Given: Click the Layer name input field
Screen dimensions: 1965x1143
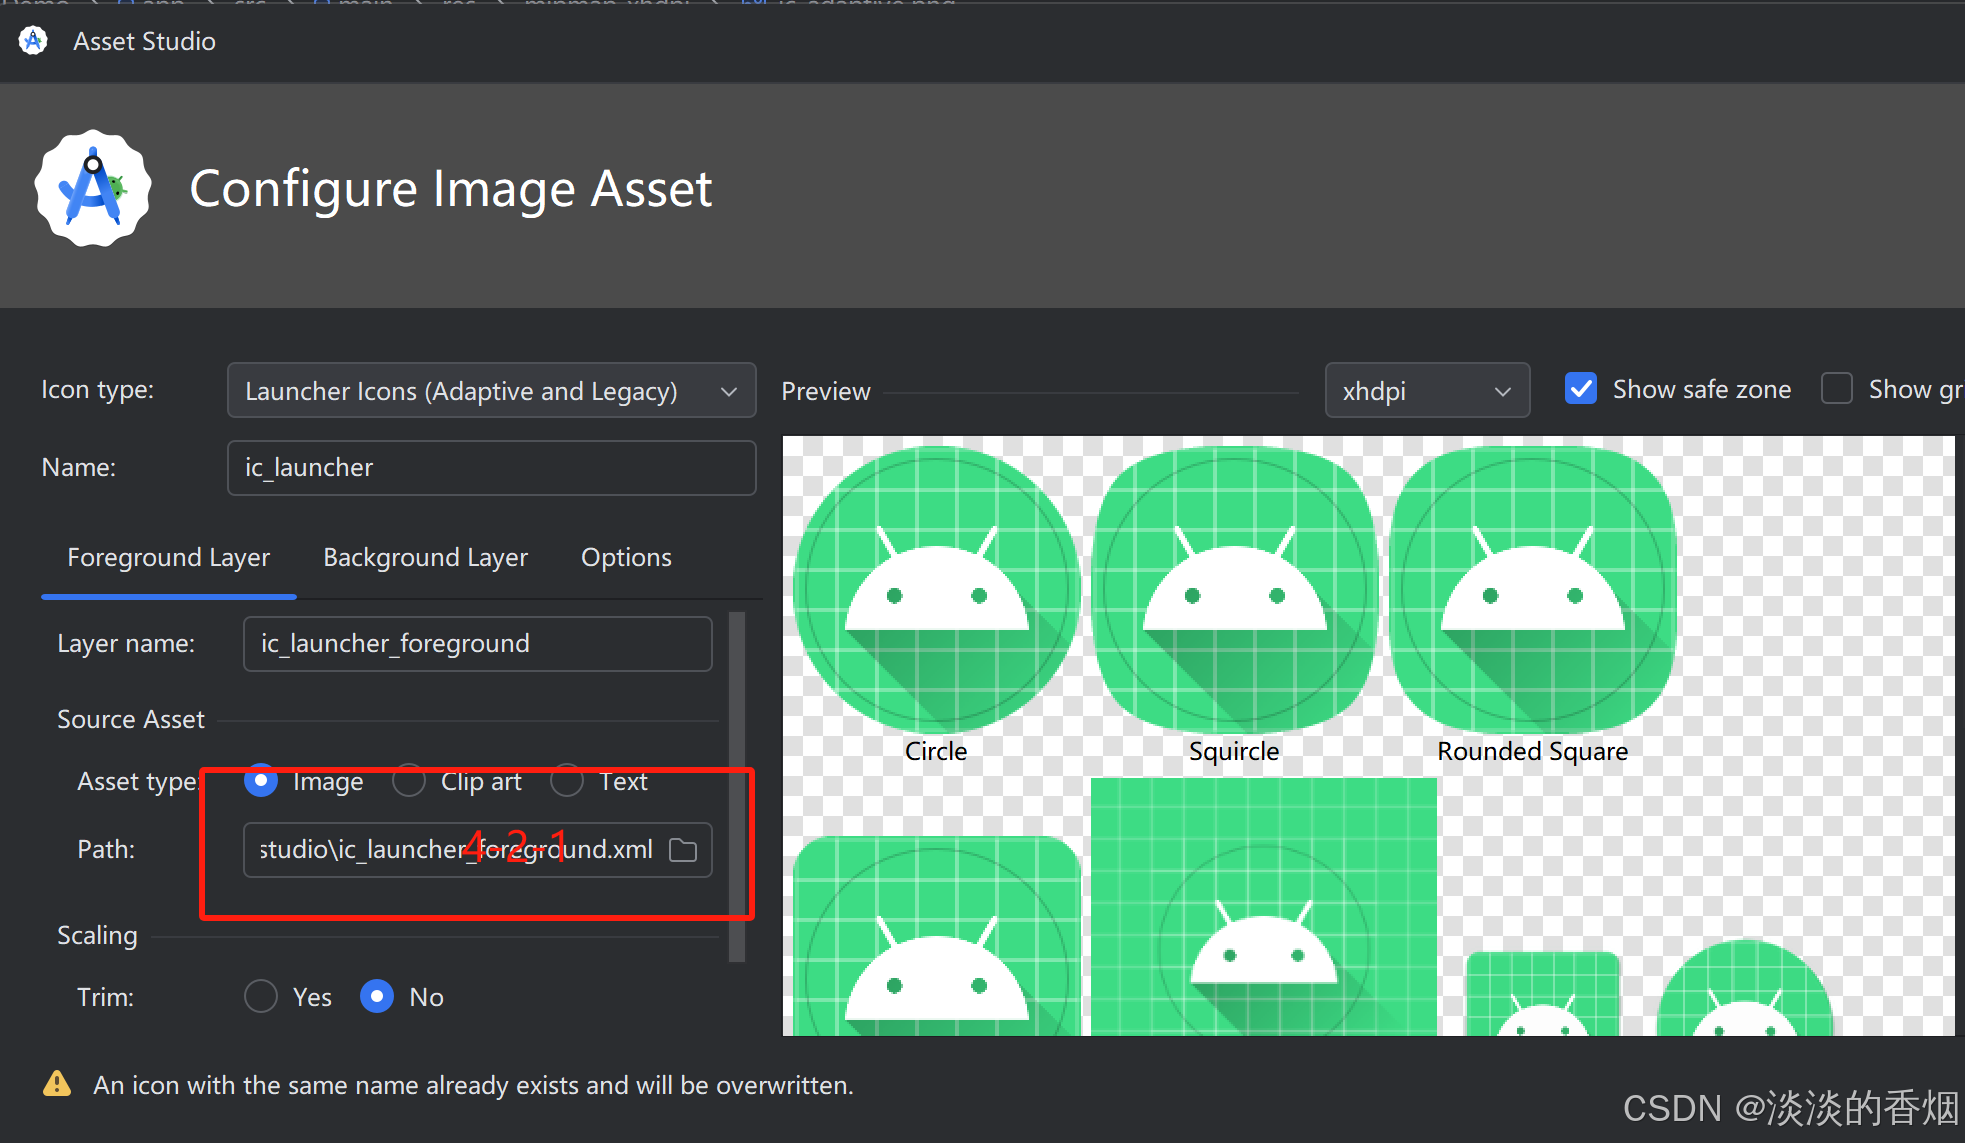Looking at the screenshot, I should pos(478,644).
